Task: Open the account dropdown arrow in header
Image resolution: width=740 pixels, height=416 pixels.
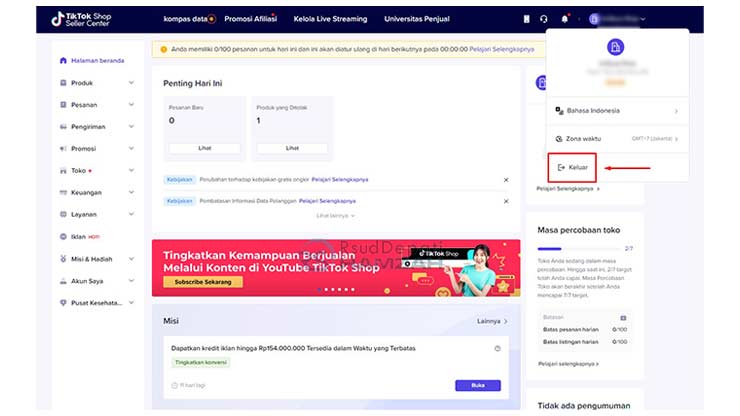Action: [x=643, y=19]
